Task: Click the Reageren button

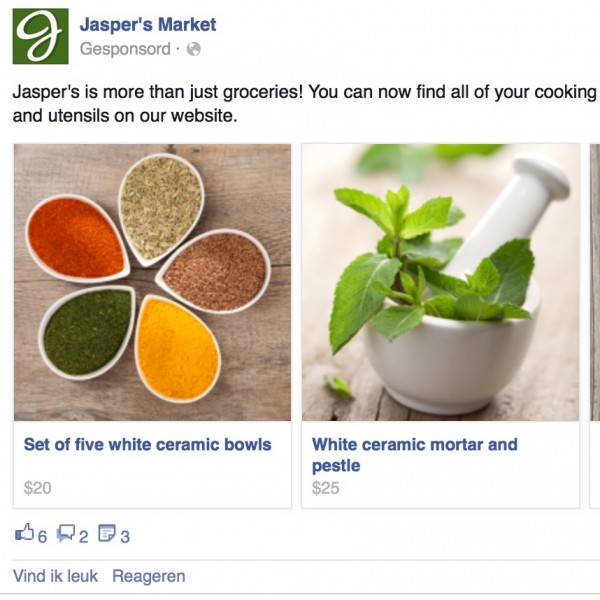Action: click(149, 576)
